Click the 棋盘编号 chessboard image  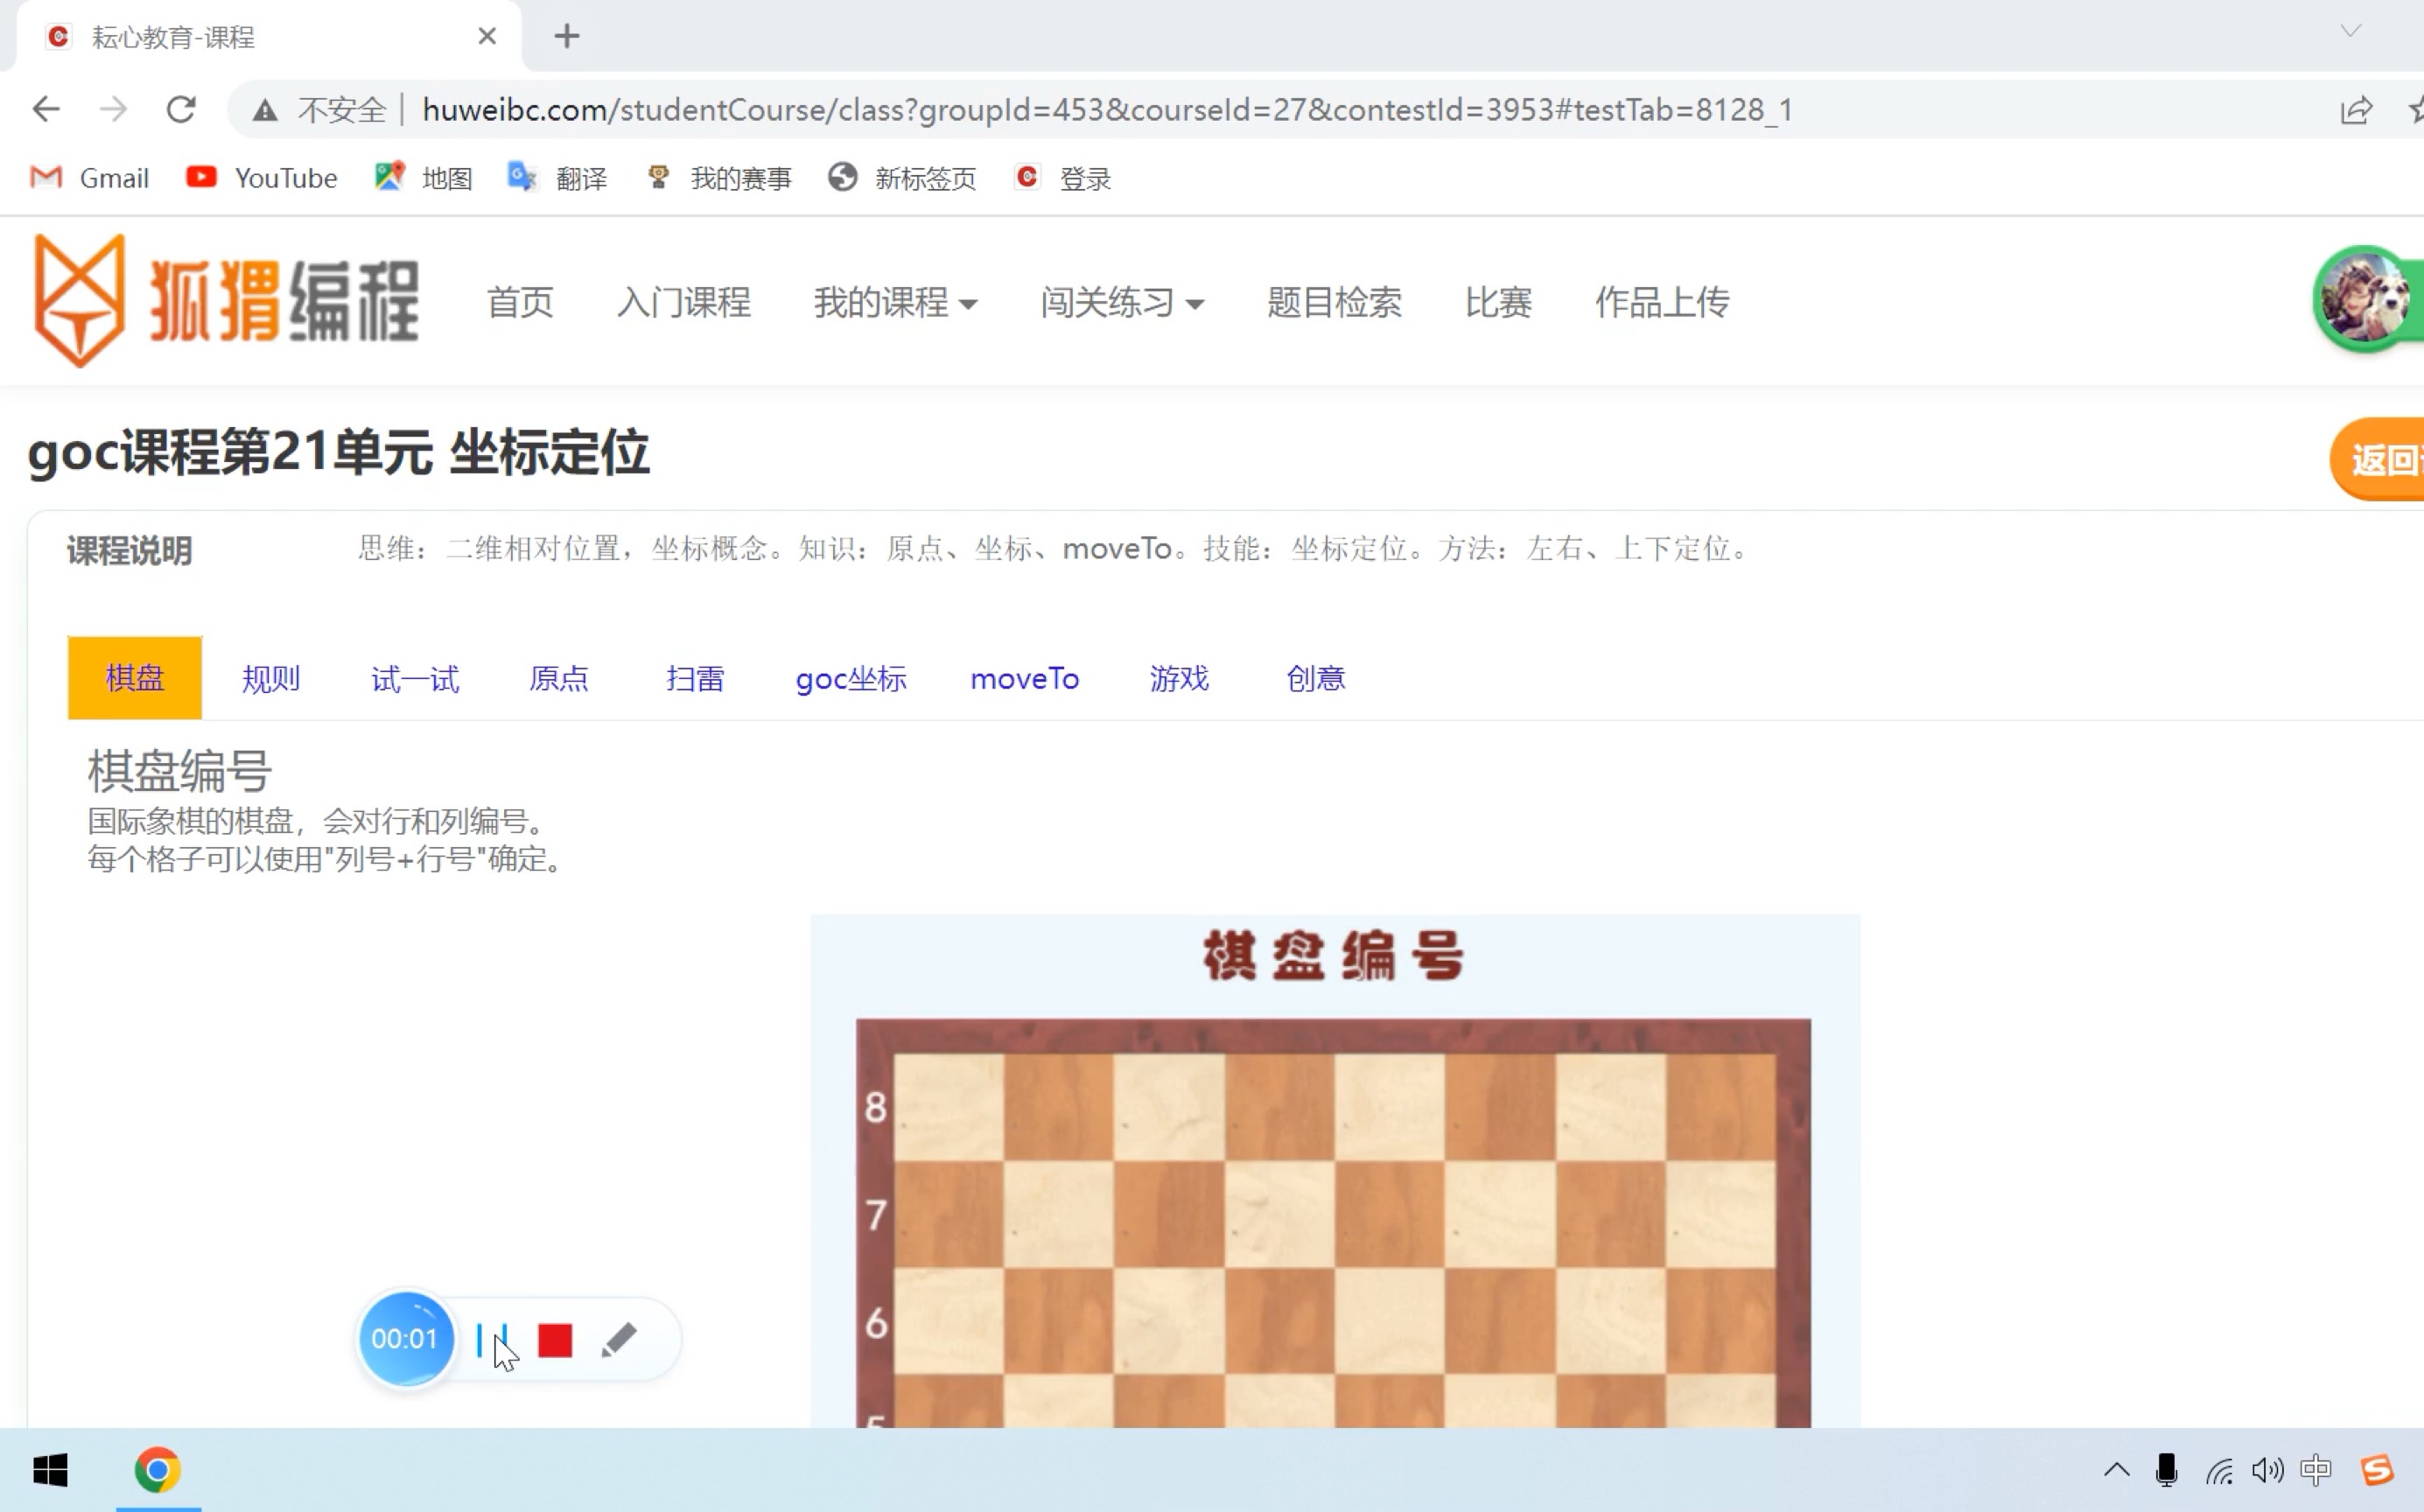coord(1334,1170)
